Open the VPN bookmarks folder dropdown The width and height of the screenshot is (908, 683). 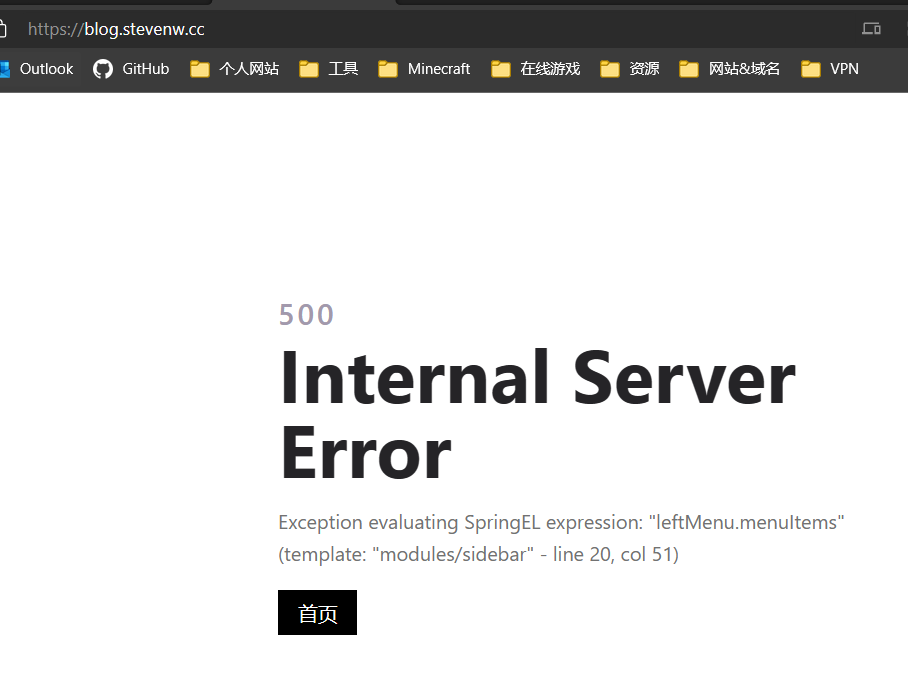(x=833, y=69)
